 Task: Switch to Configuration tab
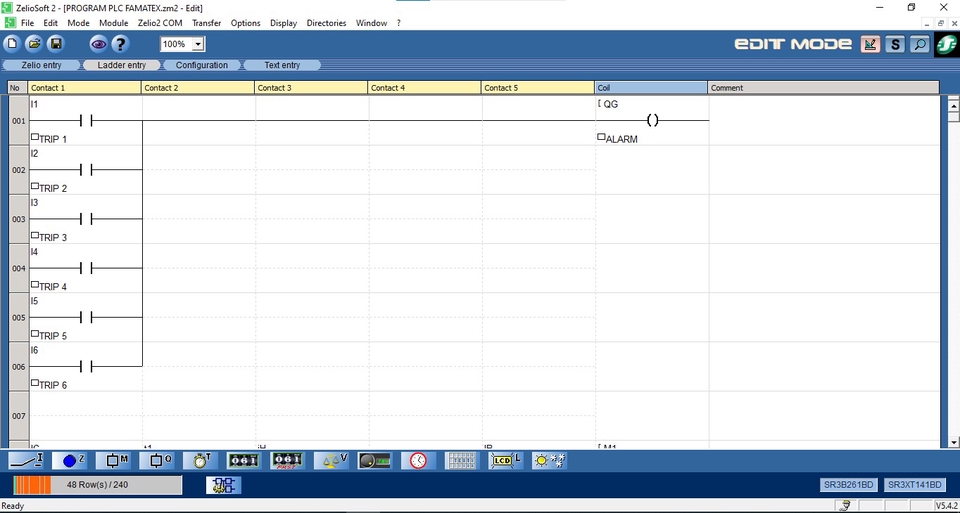201,65
